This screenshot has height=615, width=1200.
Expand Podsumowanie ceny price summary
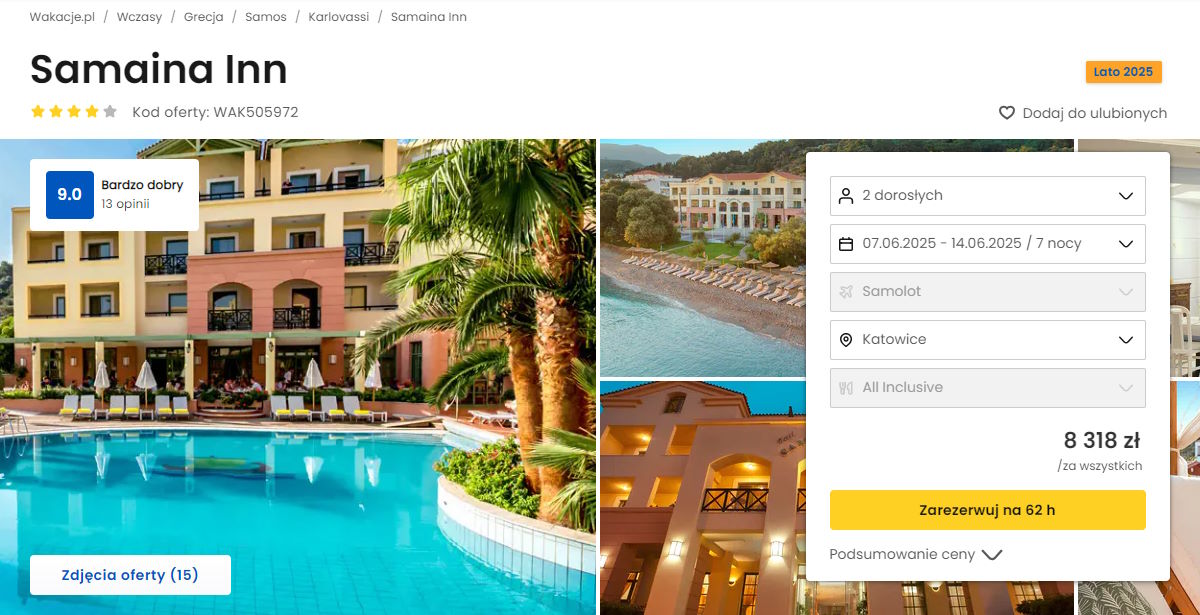(915, 554)
